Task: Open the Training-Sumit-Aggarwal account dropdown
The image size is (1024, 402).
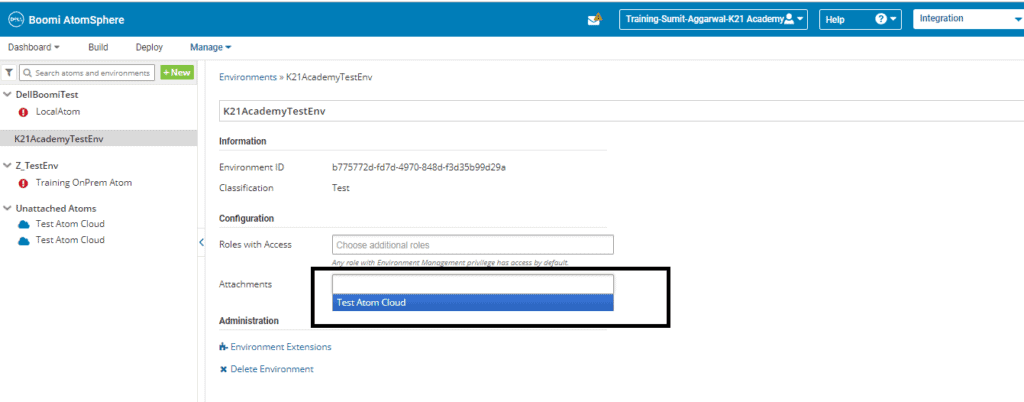Action: [x=713, y=19]
